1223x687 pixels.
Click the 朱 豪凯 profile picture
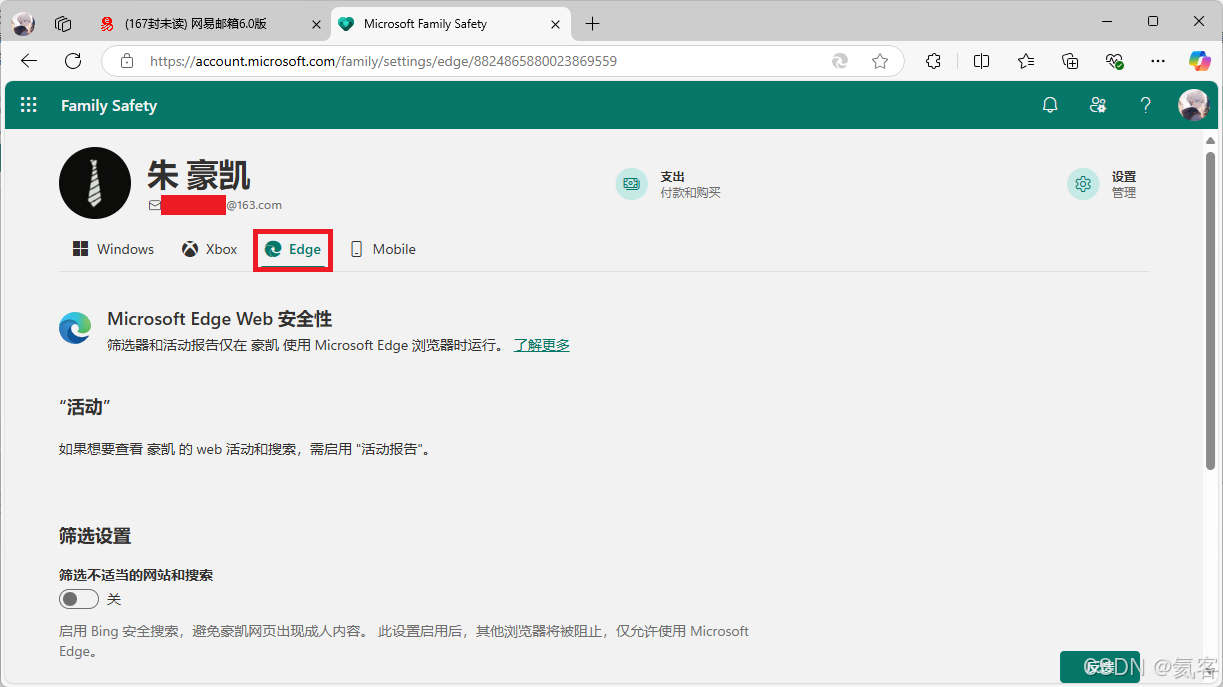point(95,183)
